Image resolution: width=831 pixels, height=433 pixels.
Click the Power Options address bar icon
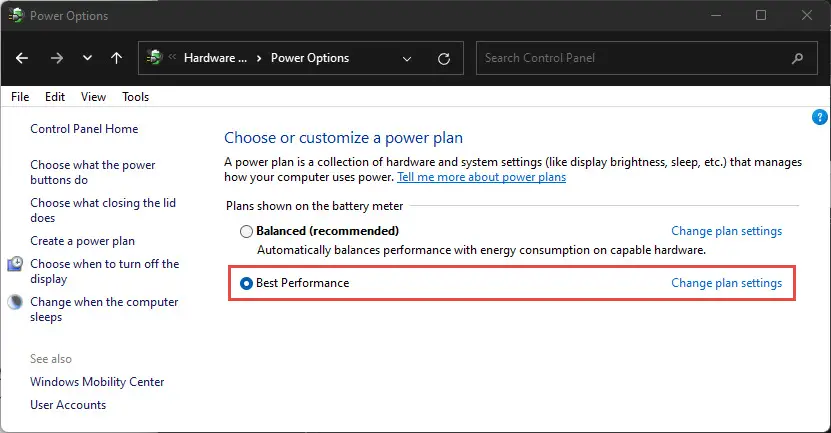155,57
